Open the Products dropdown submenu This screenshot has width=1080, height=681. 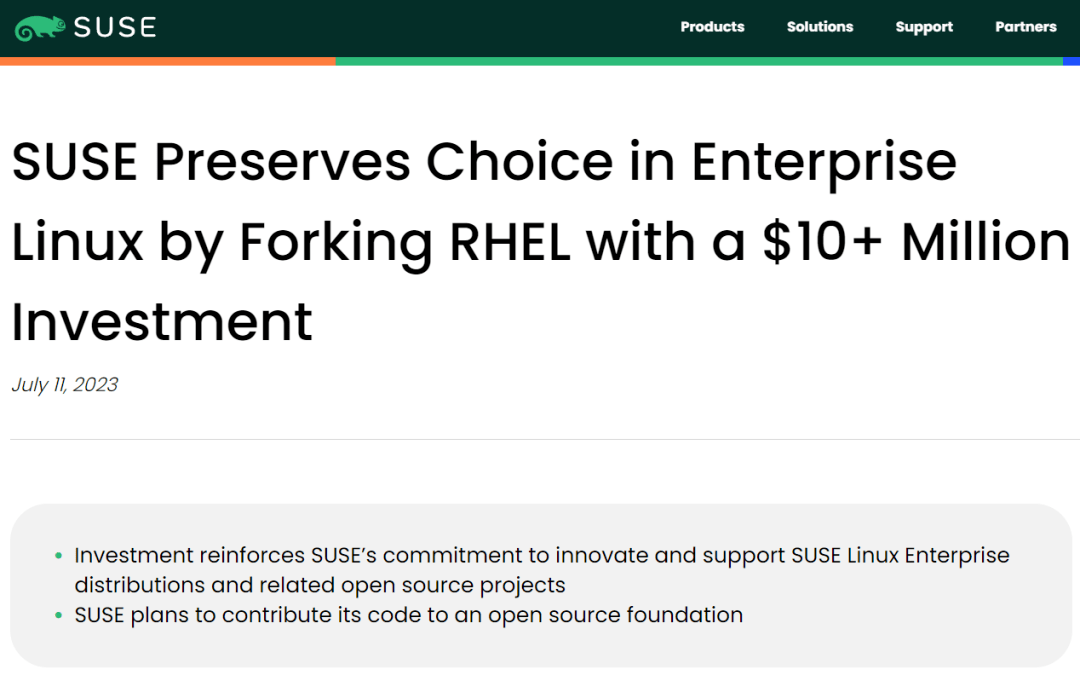point(712,27)
